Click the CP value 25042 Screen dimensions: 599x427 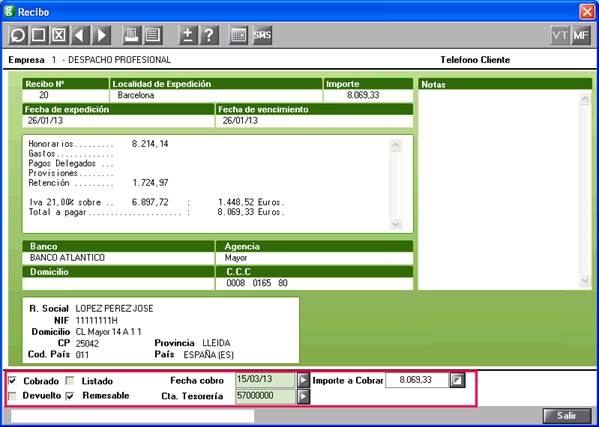pos(87,344)
